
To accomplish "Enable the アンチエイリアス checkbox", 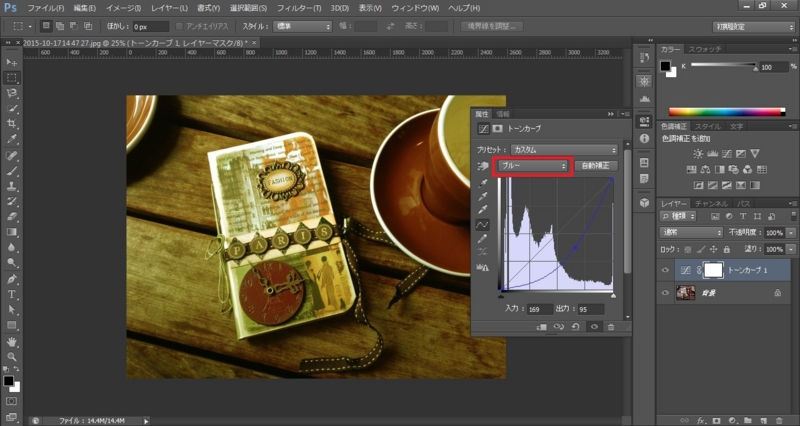I will coord(179,26).
